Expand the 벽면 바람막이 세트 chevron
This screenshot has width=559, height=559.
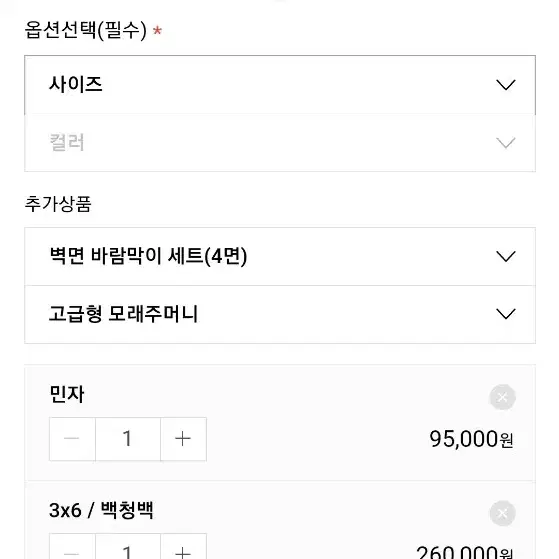coord(506,256)
